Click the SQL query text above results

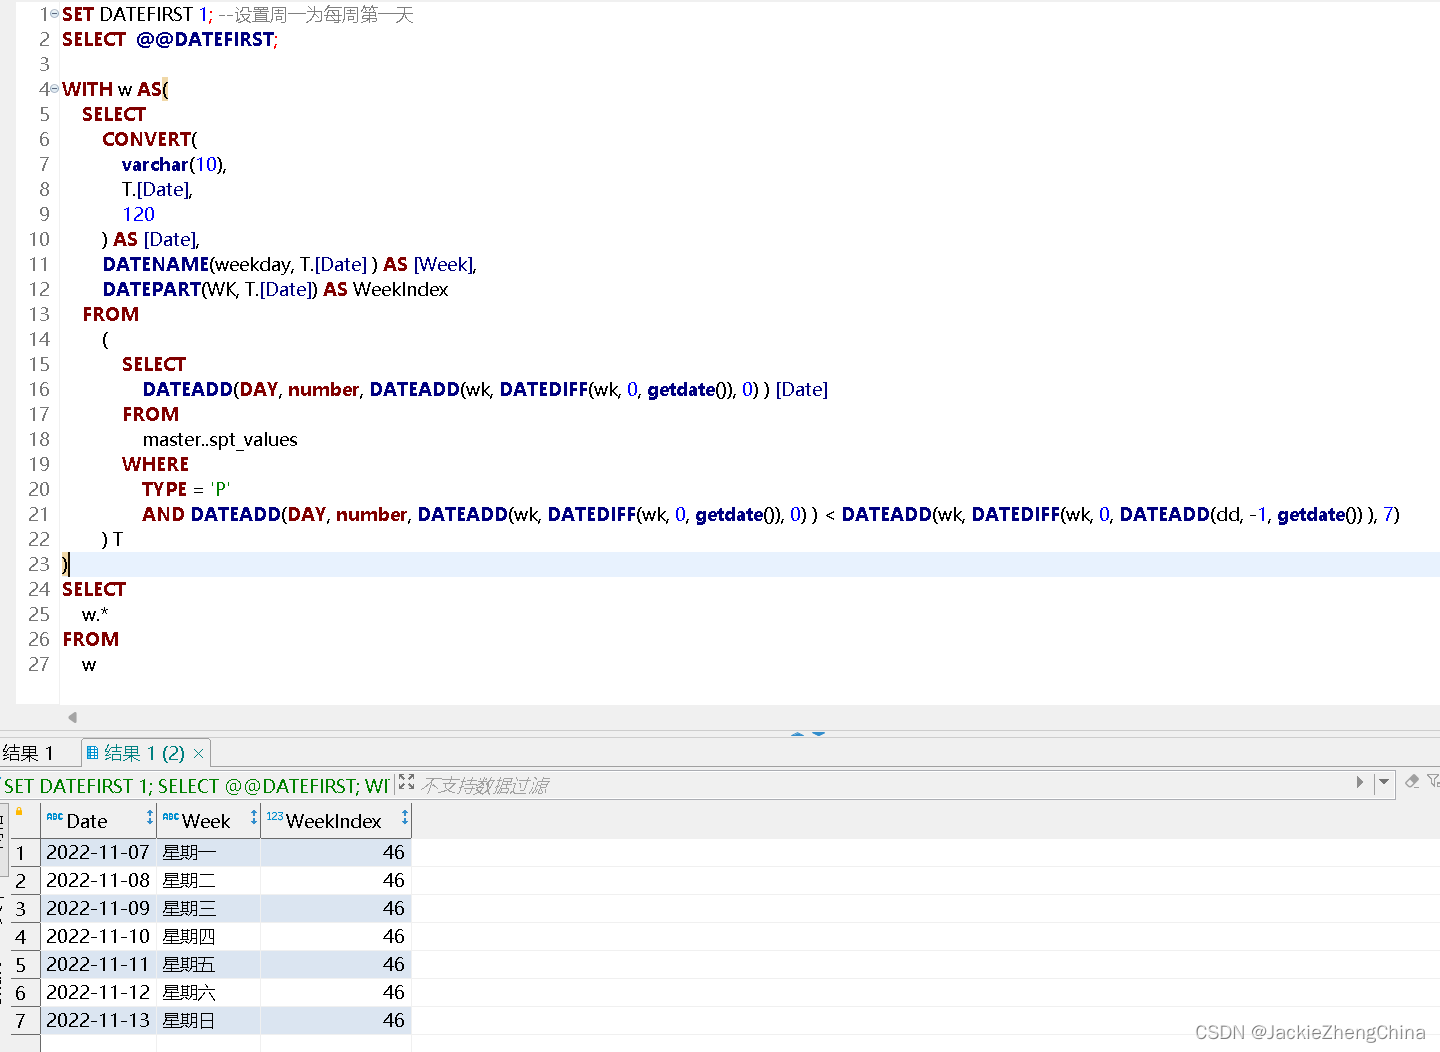[x=196, y=786]
